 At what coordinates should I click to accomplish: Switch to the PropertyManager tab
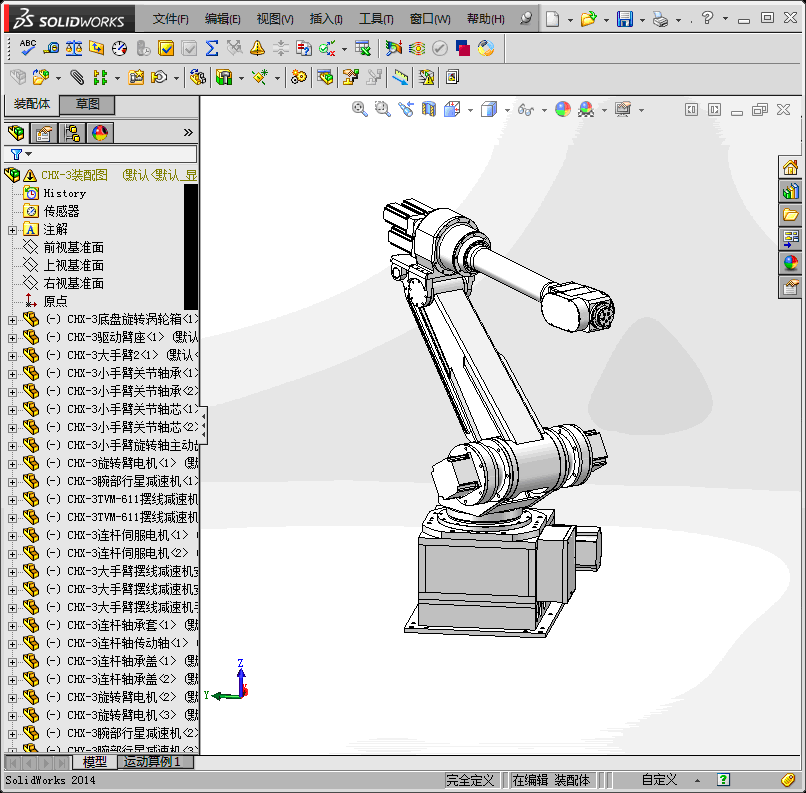coord(44,133)
